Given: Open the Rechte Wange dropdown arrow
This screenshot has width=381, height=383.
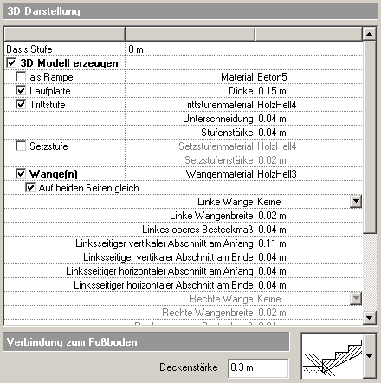Looking at the screenshot, I should pos(356,298).
